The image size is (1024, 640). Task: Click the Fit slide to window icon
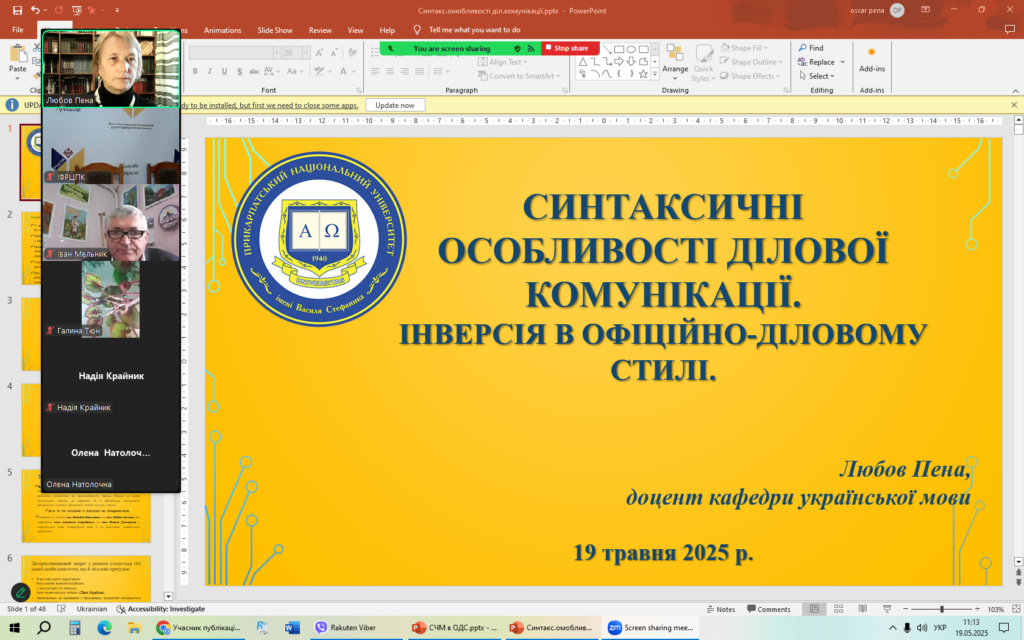click(1016, 609)
